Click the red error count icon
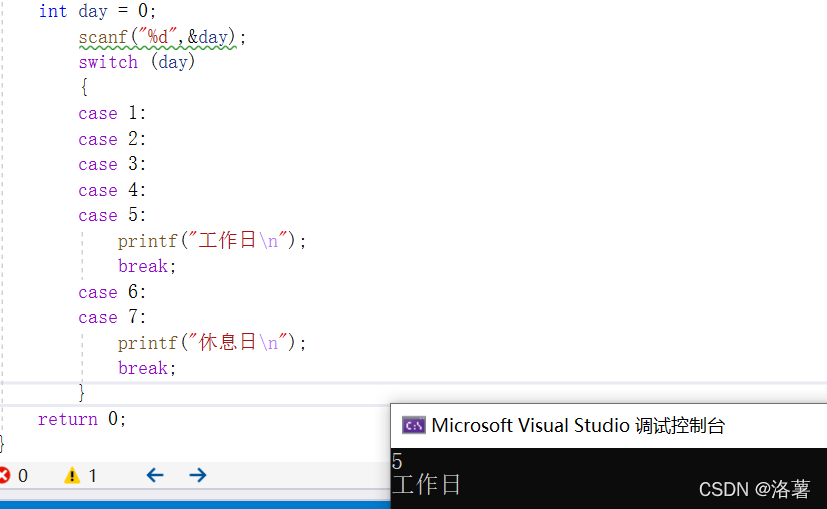The image size is (827, 509). (4, 475)
